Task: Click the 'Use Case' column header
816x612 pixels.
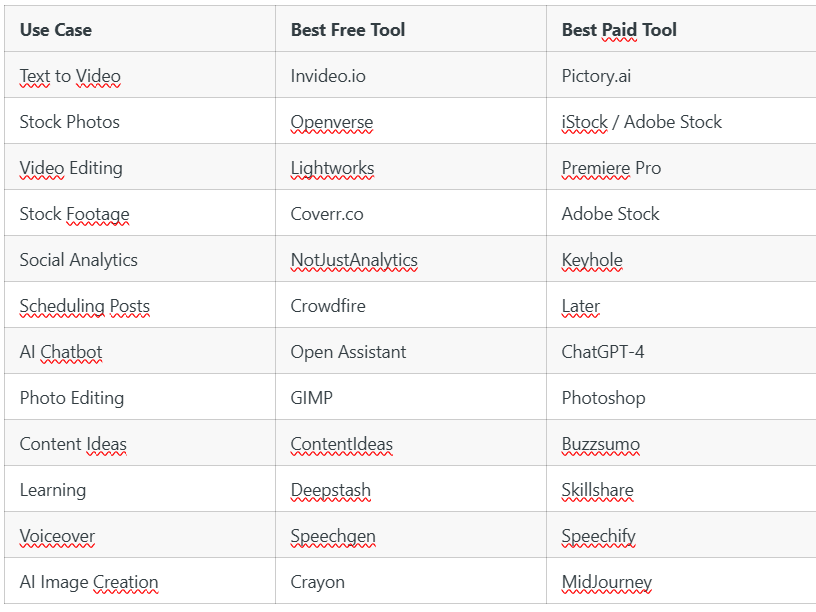Action: click(139, 29)
